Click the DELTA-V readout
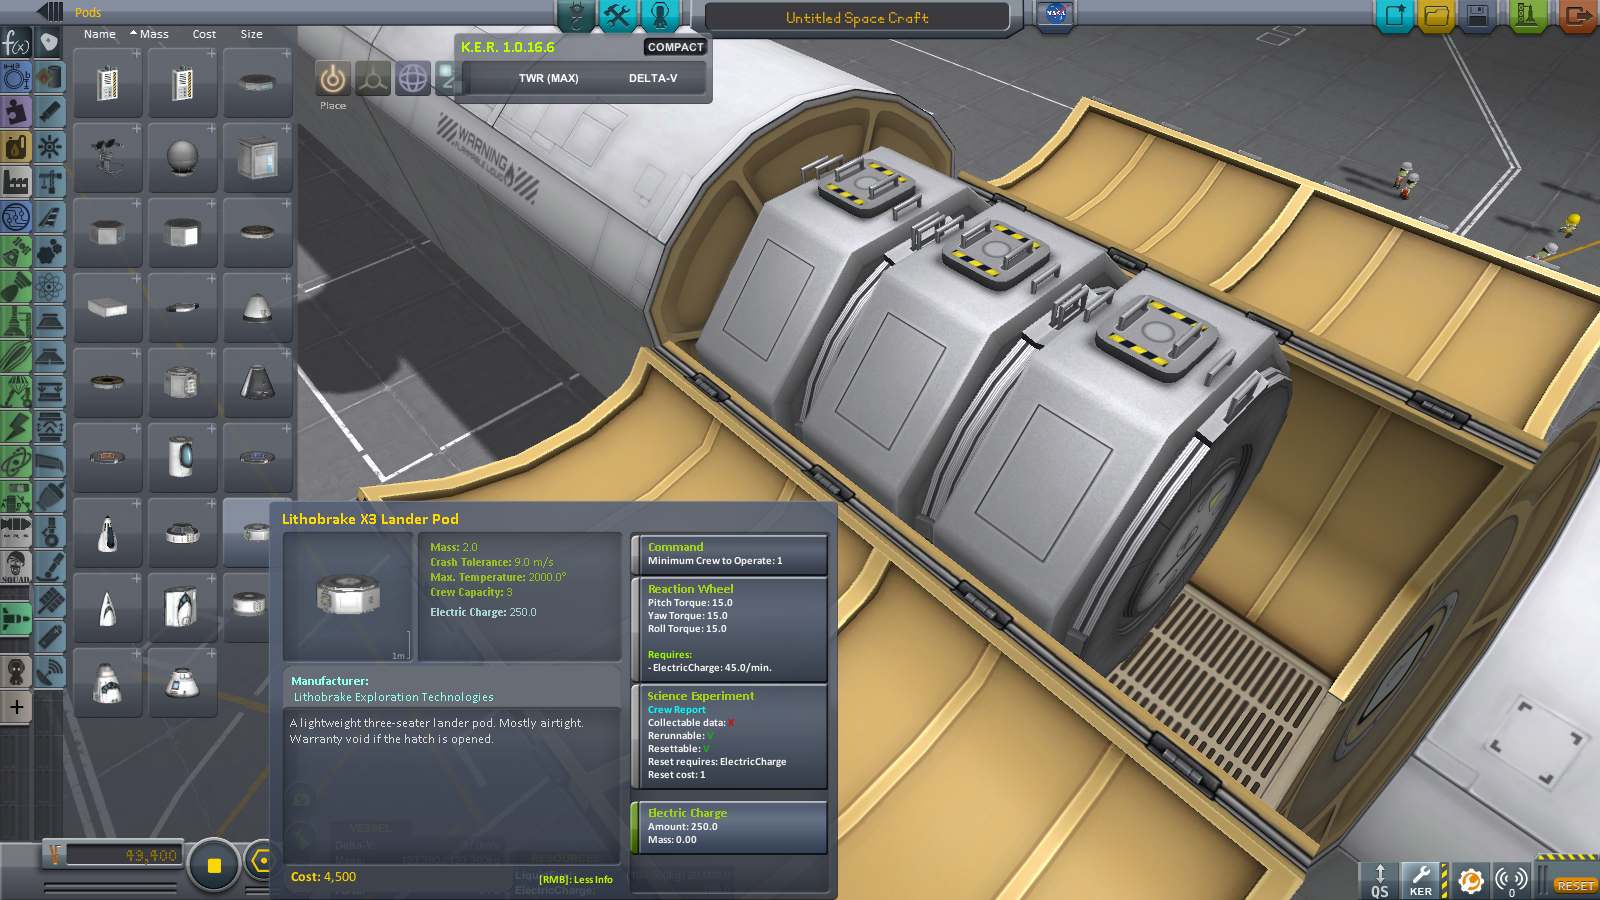1600x900 pixels. (x=653, y=78)
